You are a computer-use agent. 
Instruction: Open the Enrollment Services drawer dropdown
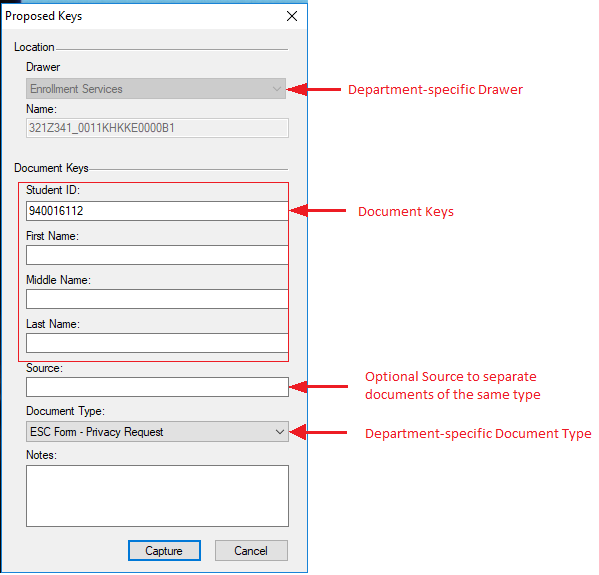(156, 89)
